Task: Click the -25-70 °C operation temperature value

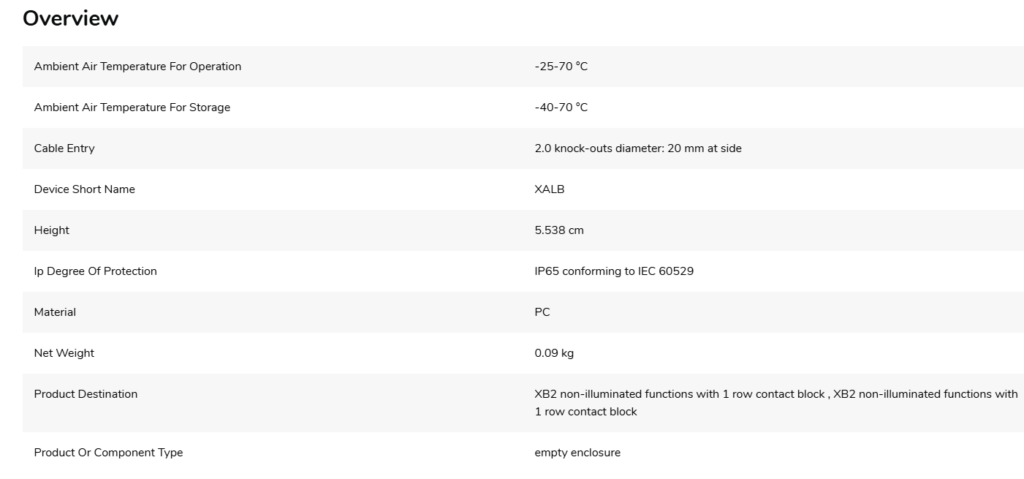Action: pyautogui.click(x=562, y=67)
